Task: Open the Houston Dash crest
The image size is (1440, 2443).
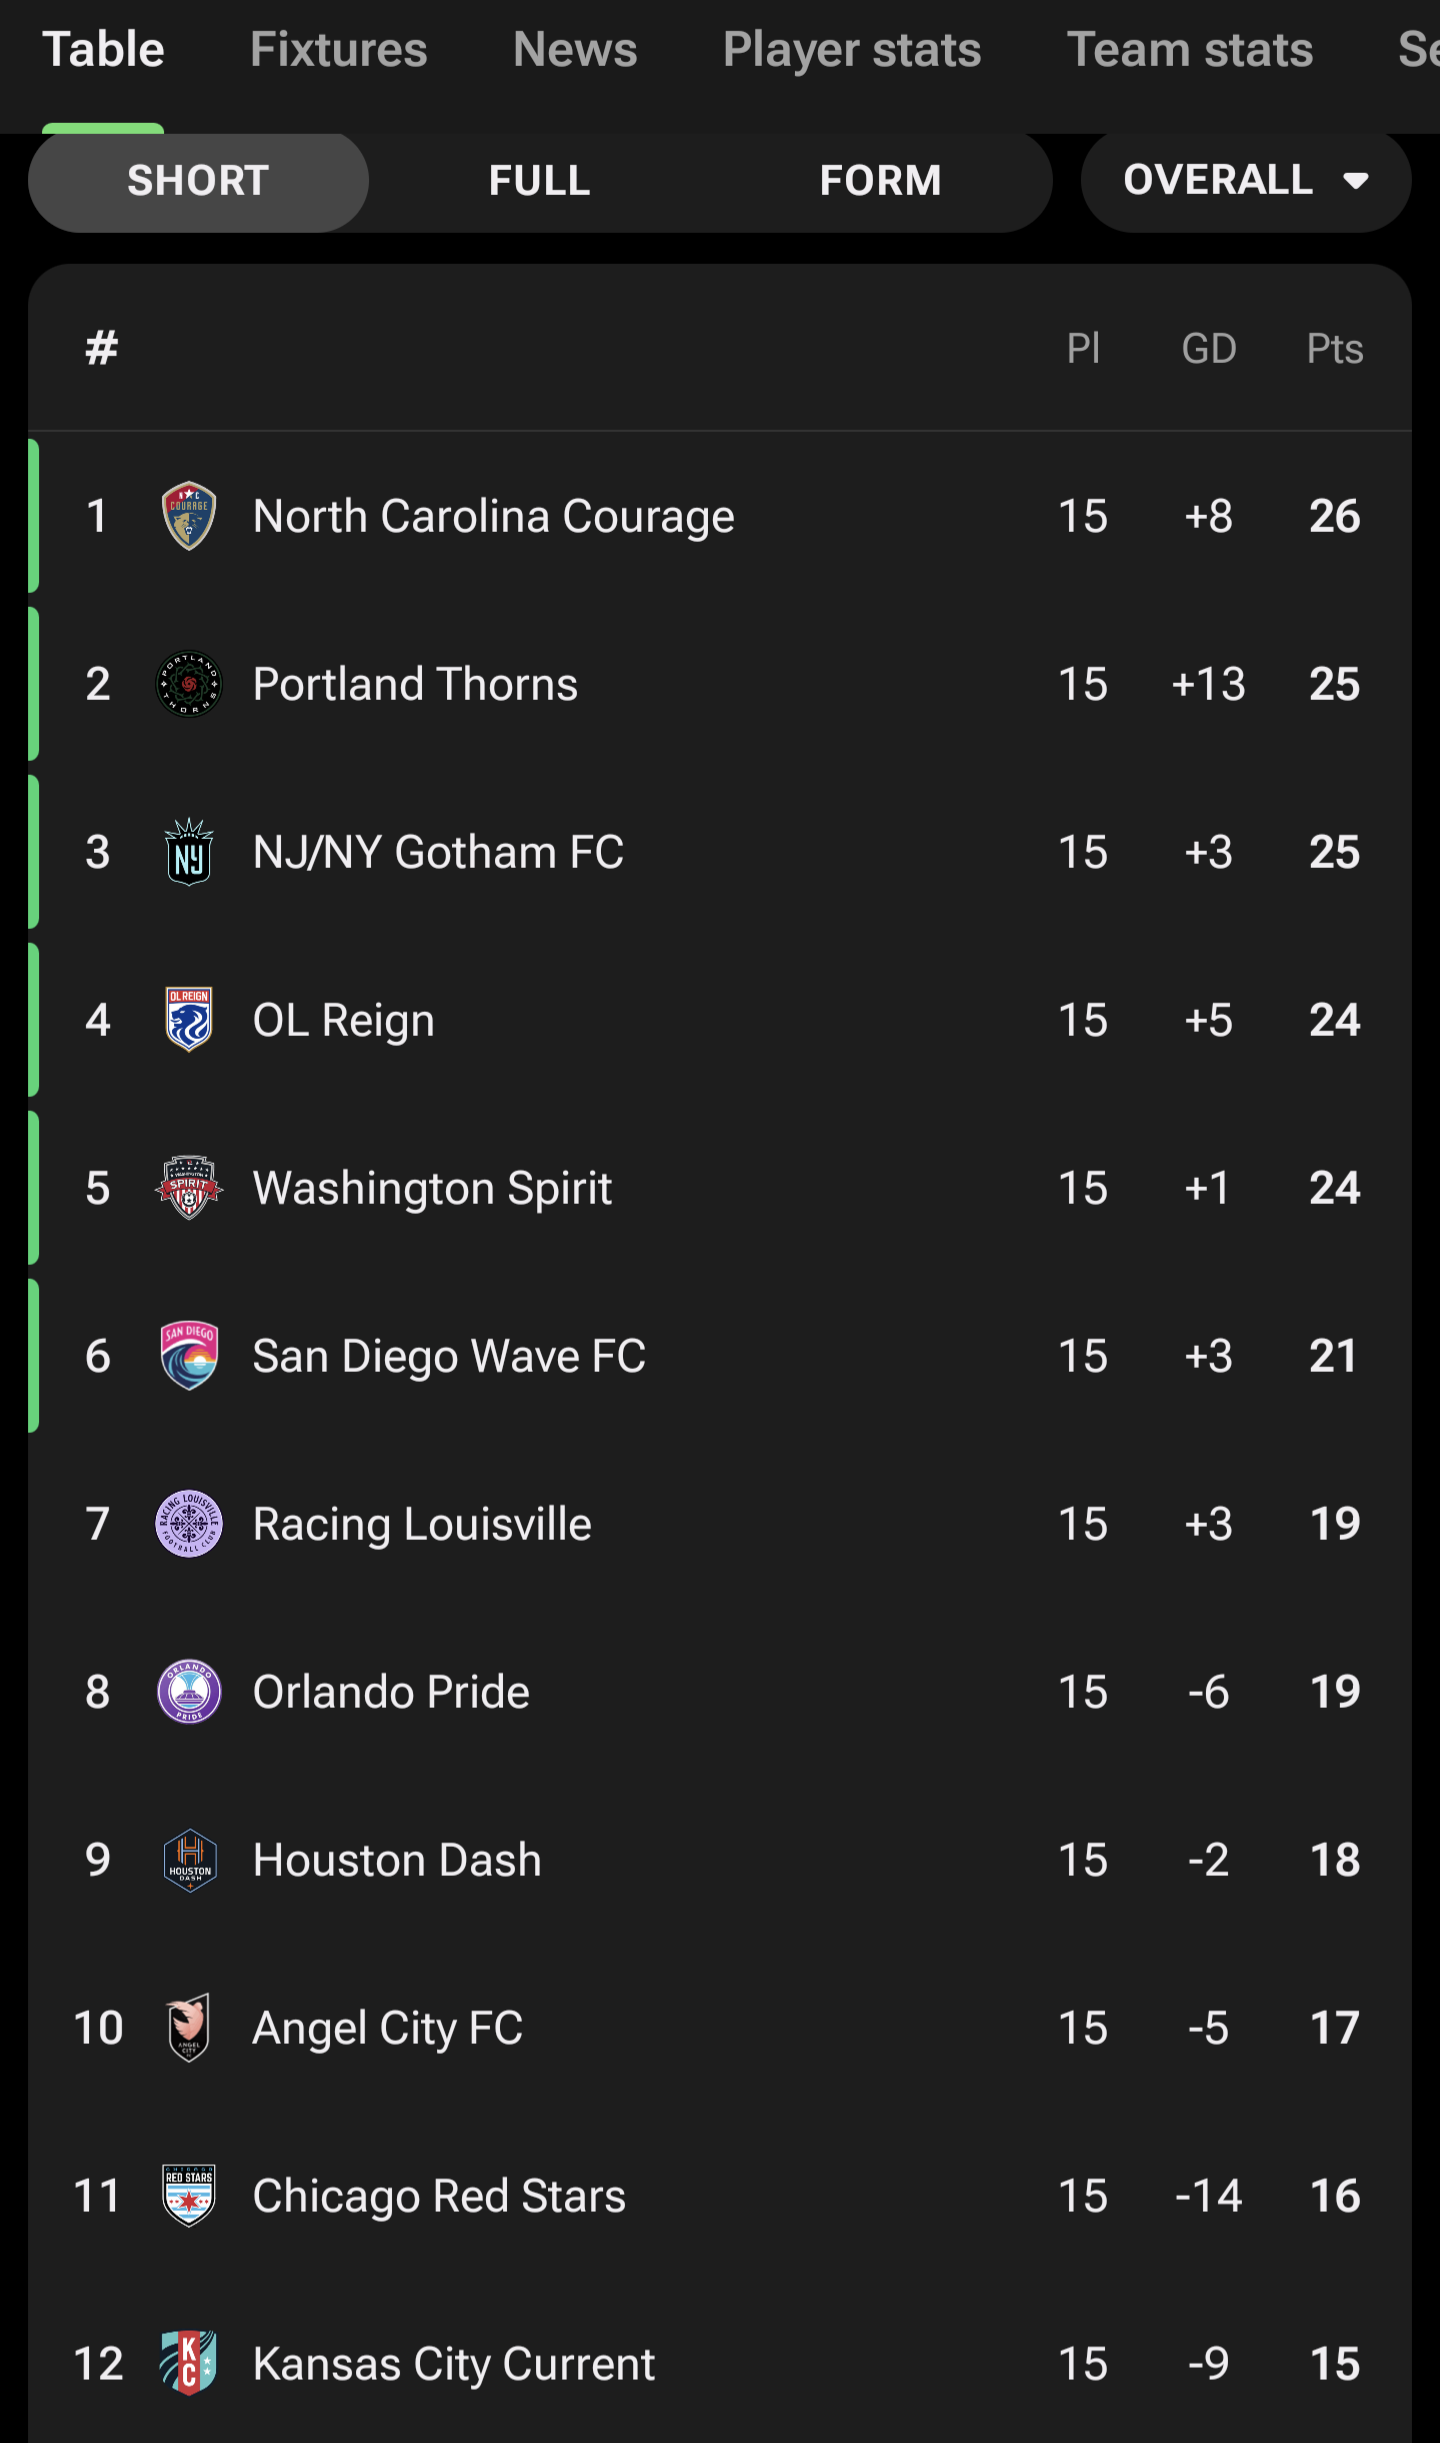Action: 189,1860
